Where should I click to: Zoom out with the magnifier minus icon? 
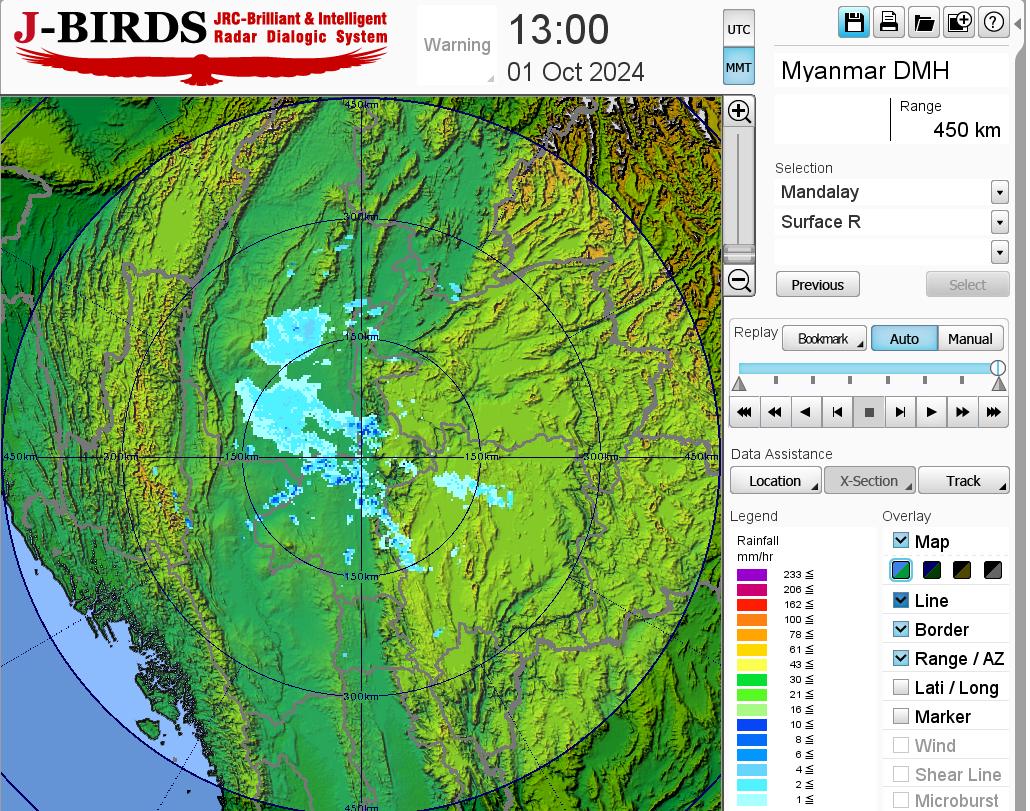[739, 281]
